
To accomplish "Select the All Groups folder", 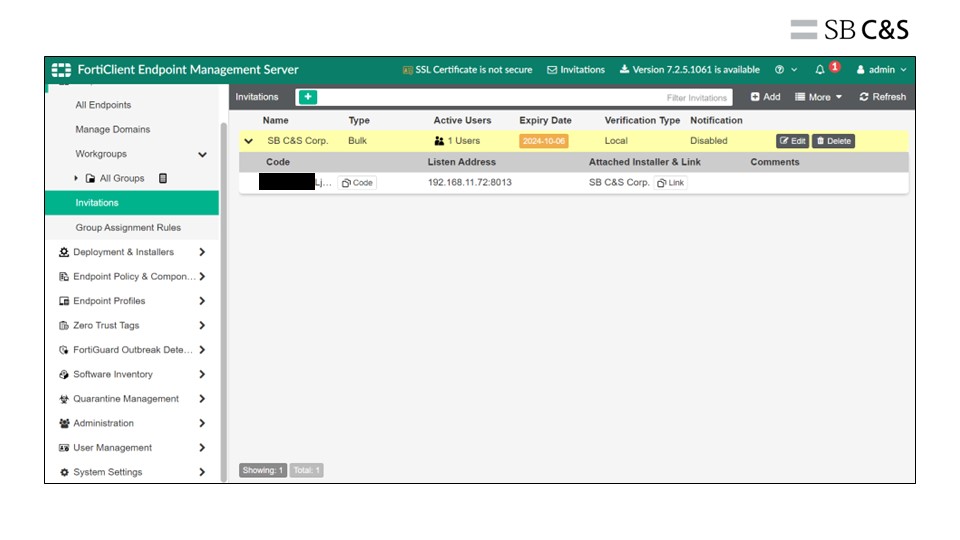I will (x=115, y=178).
